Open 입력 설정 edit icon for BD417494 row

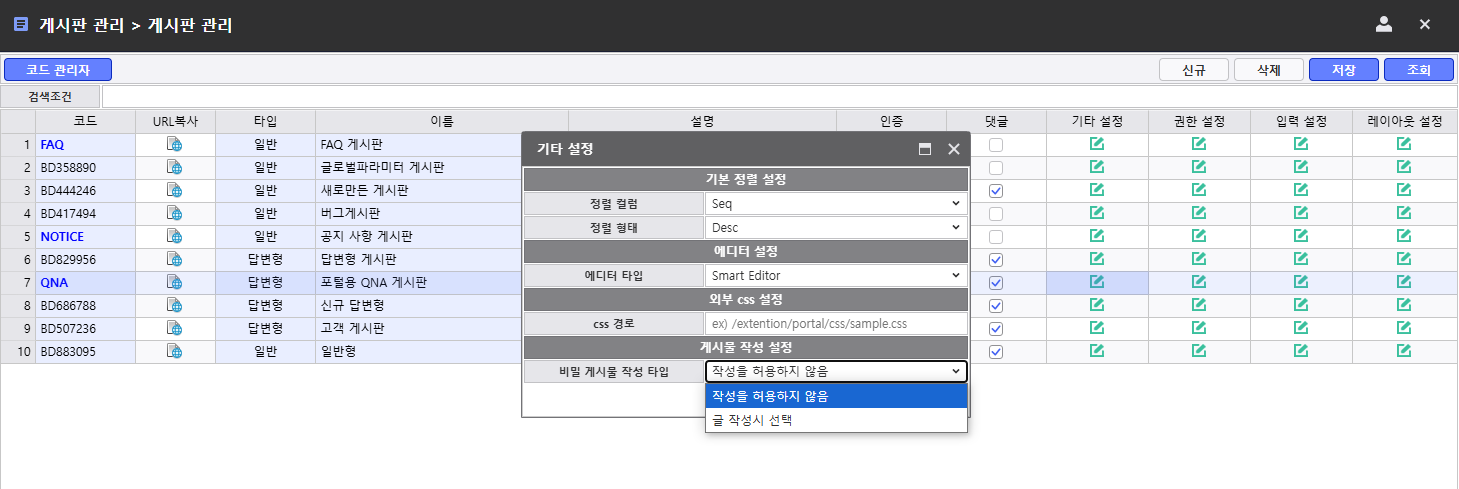pyautogui.click(x=1301, y=213)
